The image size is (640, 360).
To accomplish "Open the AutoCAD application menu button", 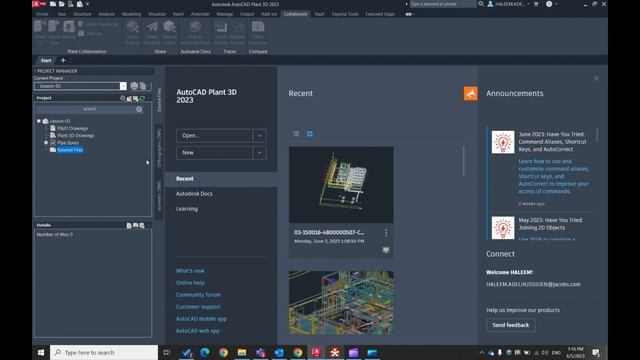I will [39, 4].
